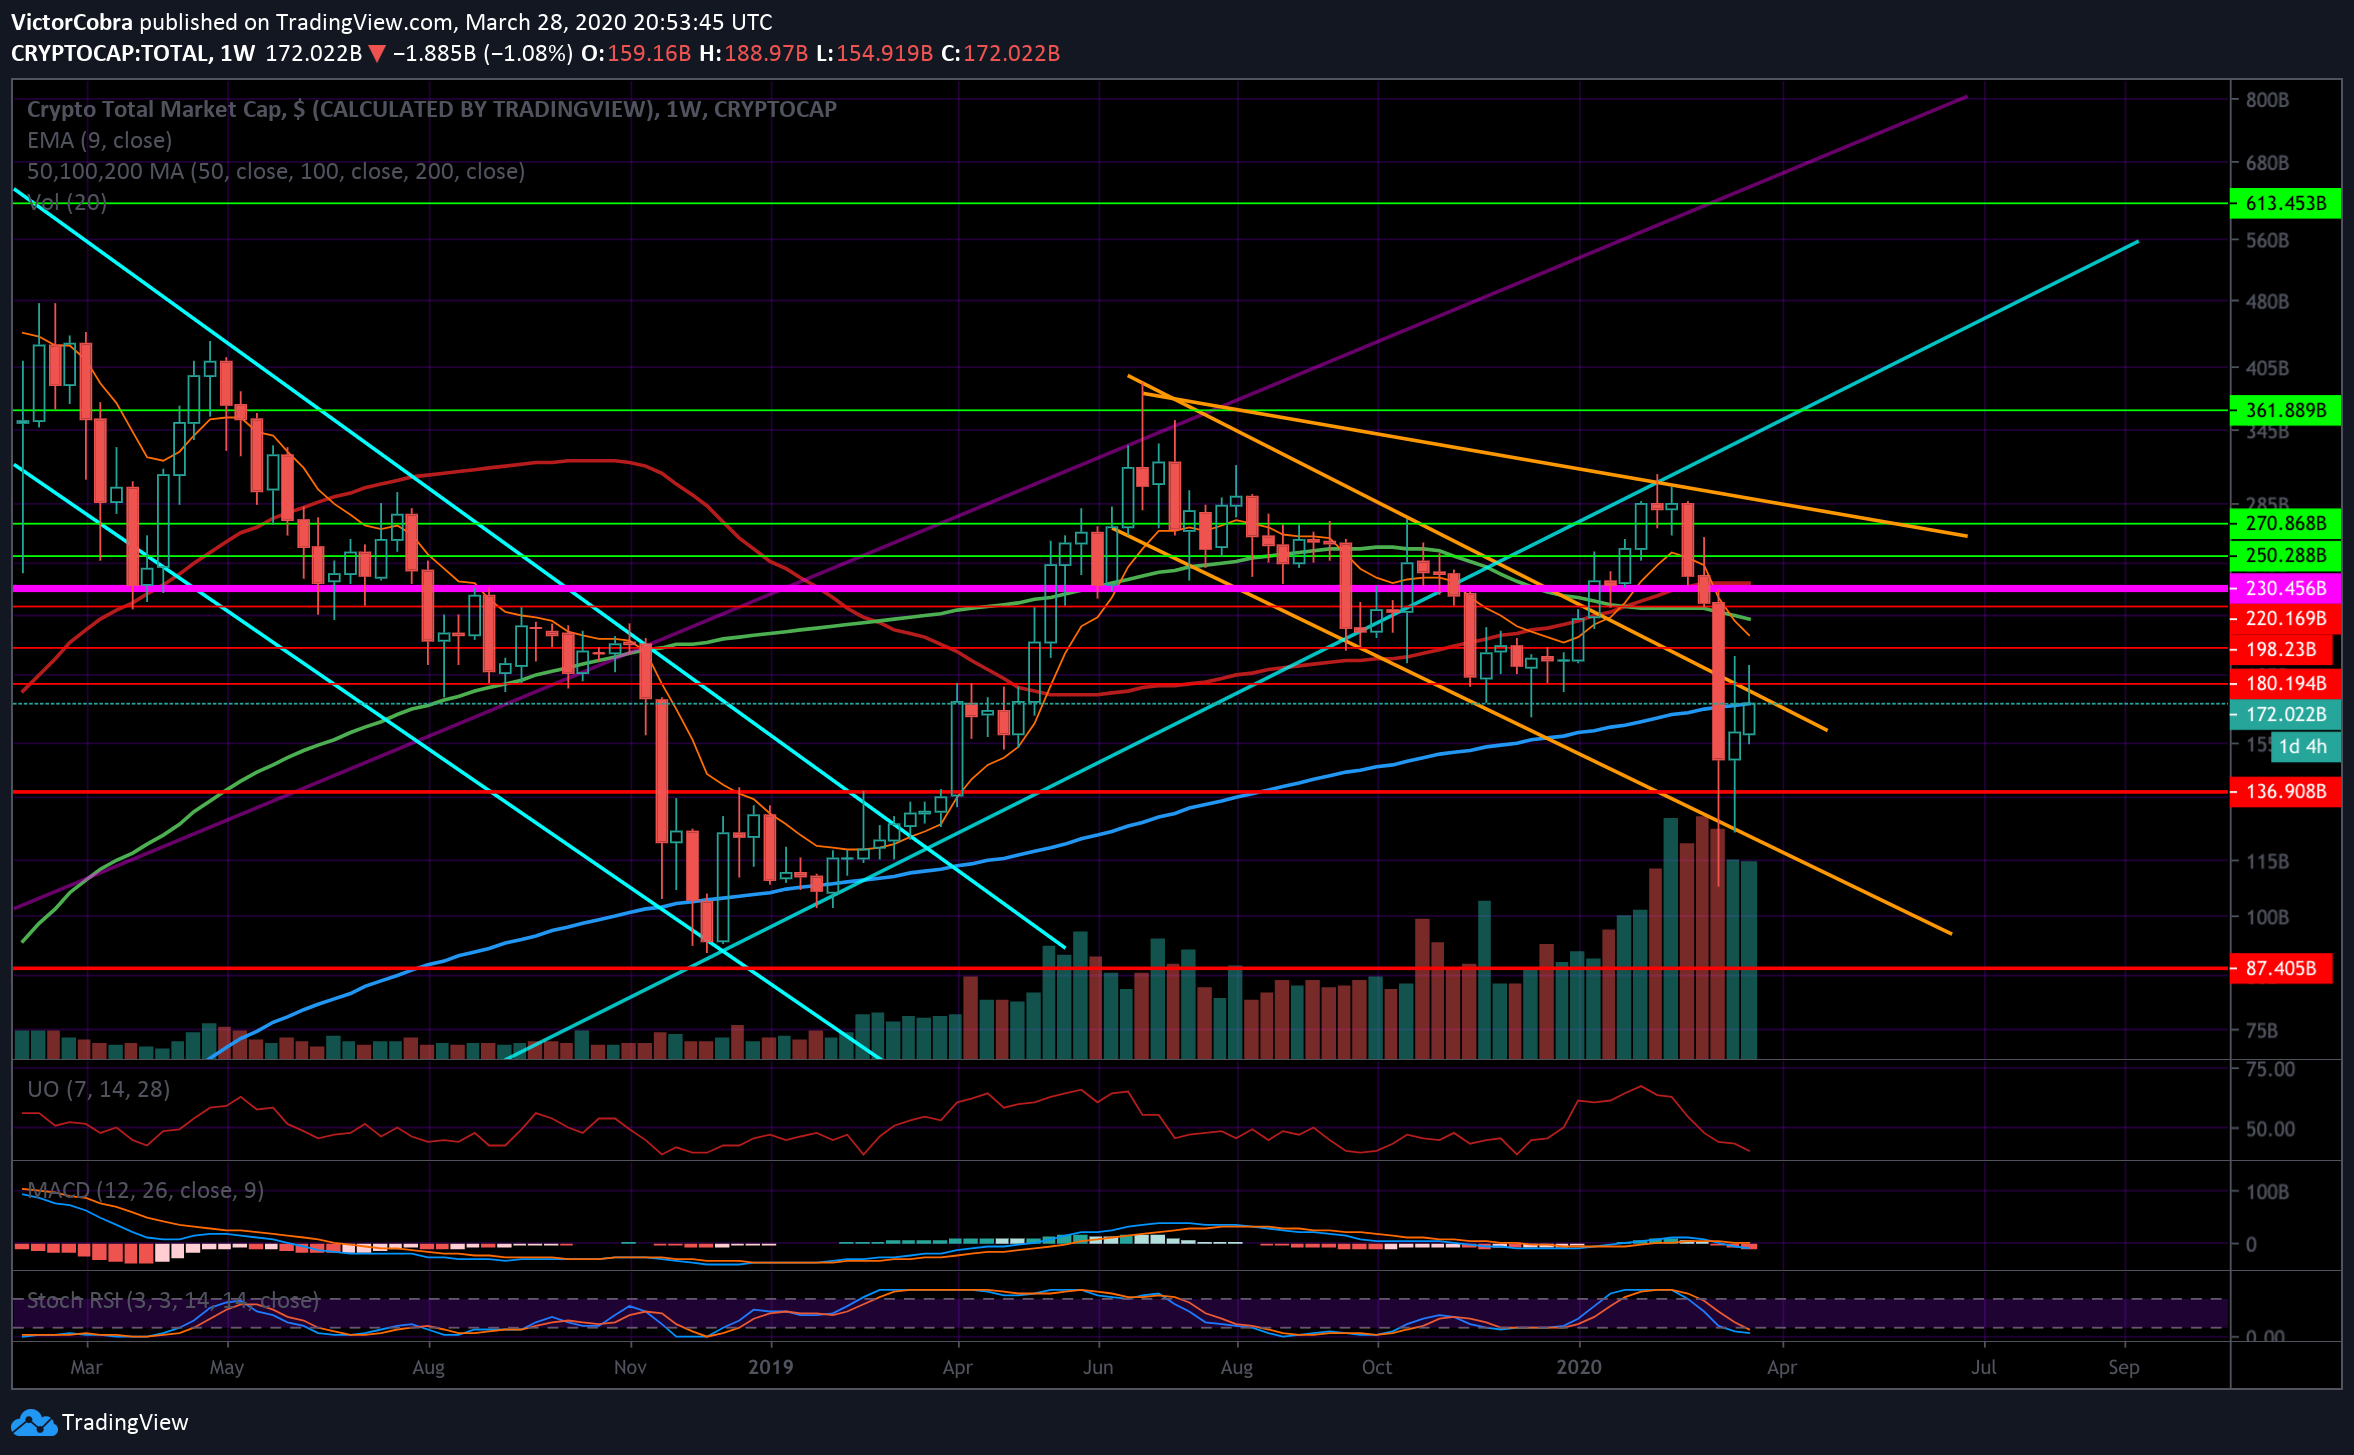Click the VictorCobra author name
The image size is (2354, 1455).
point(72,22)
